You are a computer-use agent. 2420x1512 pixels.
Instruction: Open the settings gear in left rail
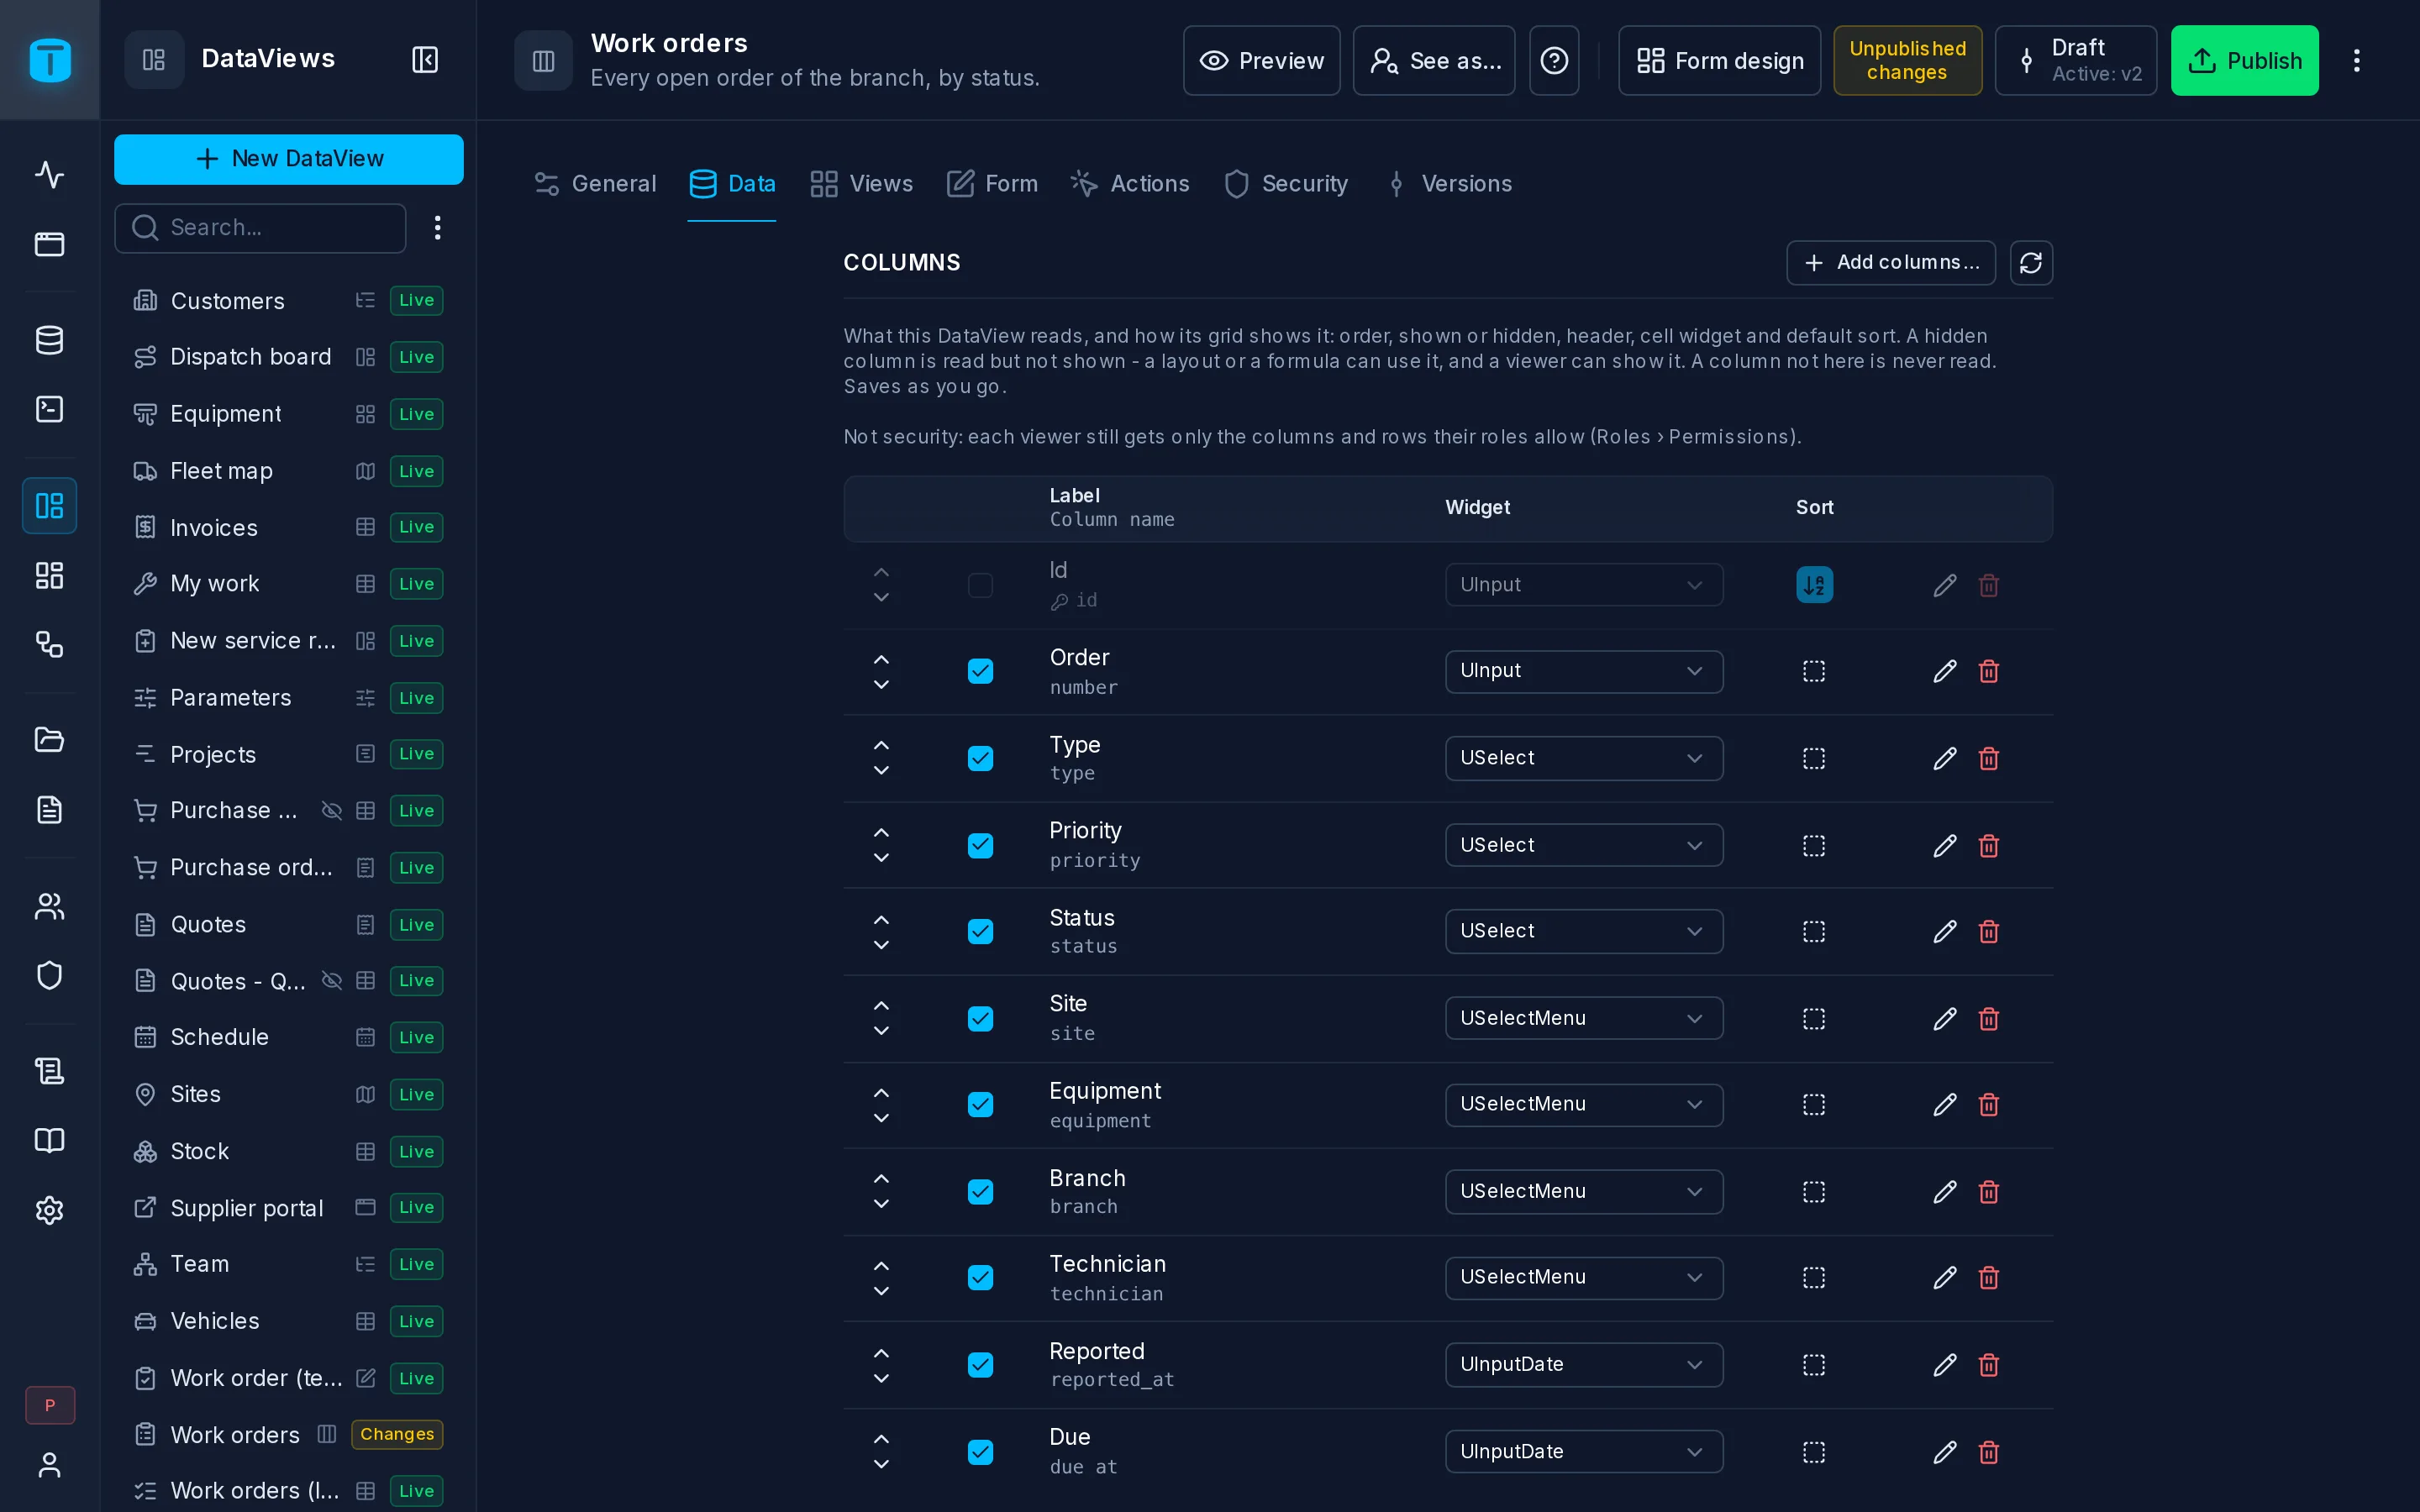[49, 1210]
